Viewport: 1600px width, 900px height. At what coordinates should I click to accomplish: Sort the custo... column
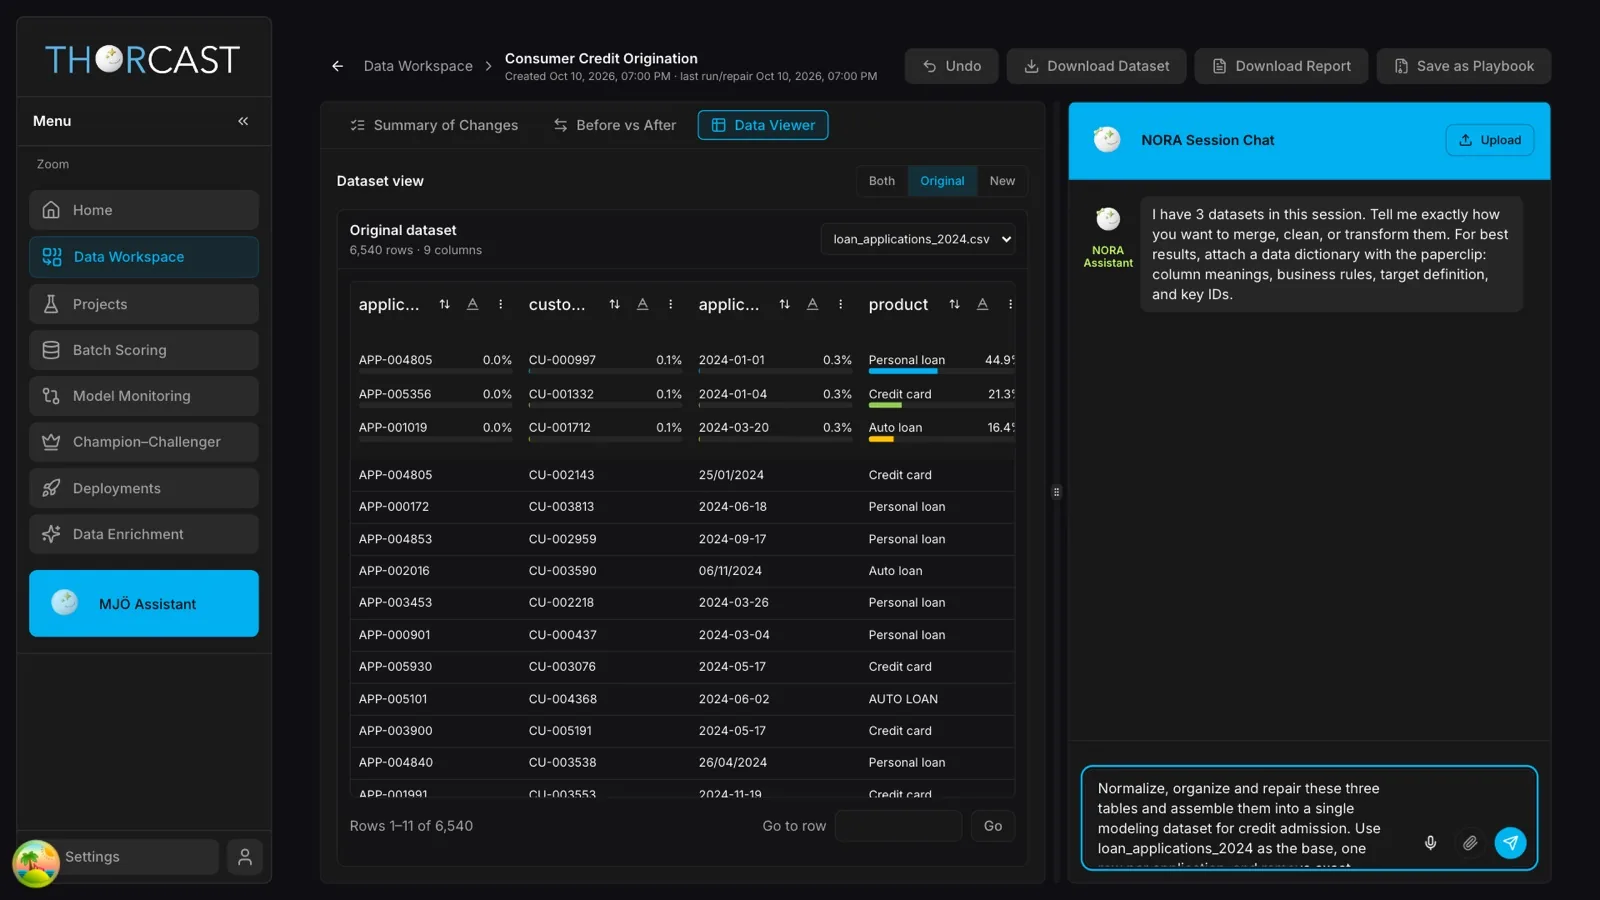(x=614, y=304)
